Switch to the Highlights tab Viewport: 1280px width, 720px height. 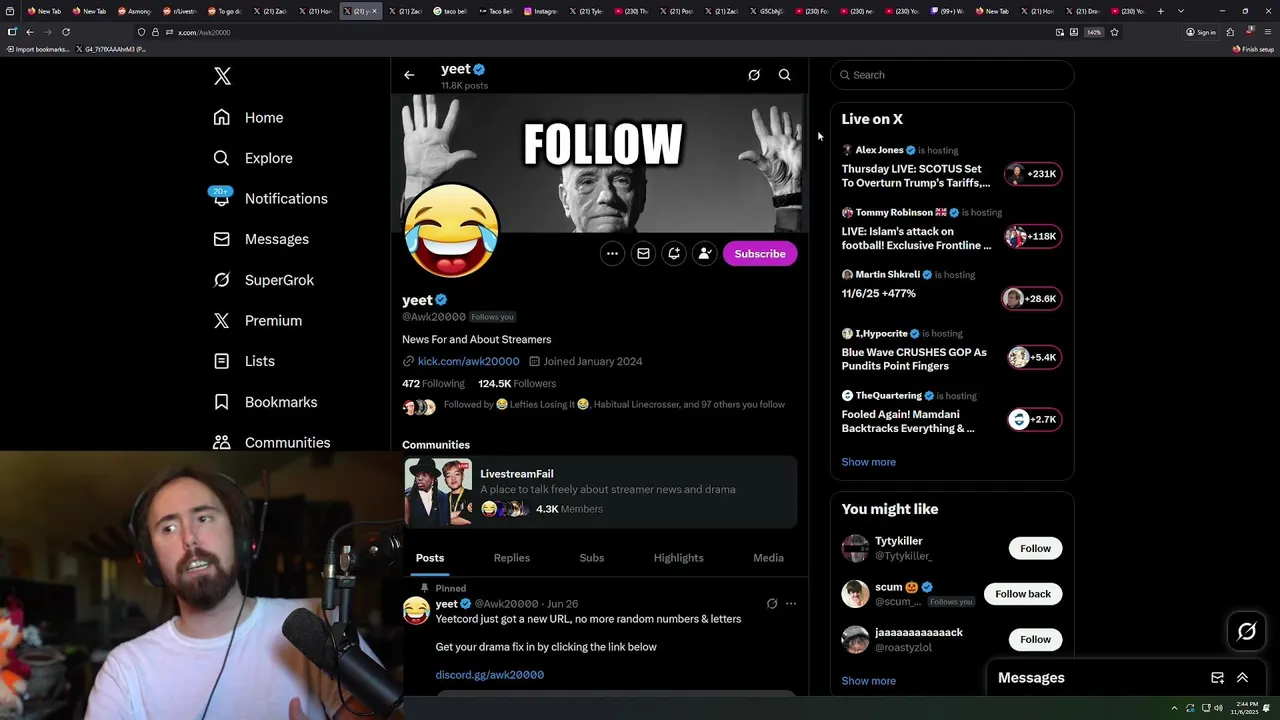(679, 558)
